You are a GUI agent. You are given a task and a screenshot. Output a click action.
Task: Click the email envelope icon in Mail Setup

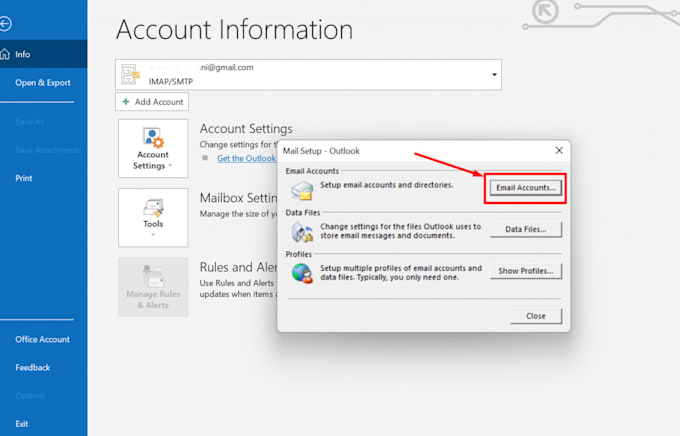tap(302, 190)
